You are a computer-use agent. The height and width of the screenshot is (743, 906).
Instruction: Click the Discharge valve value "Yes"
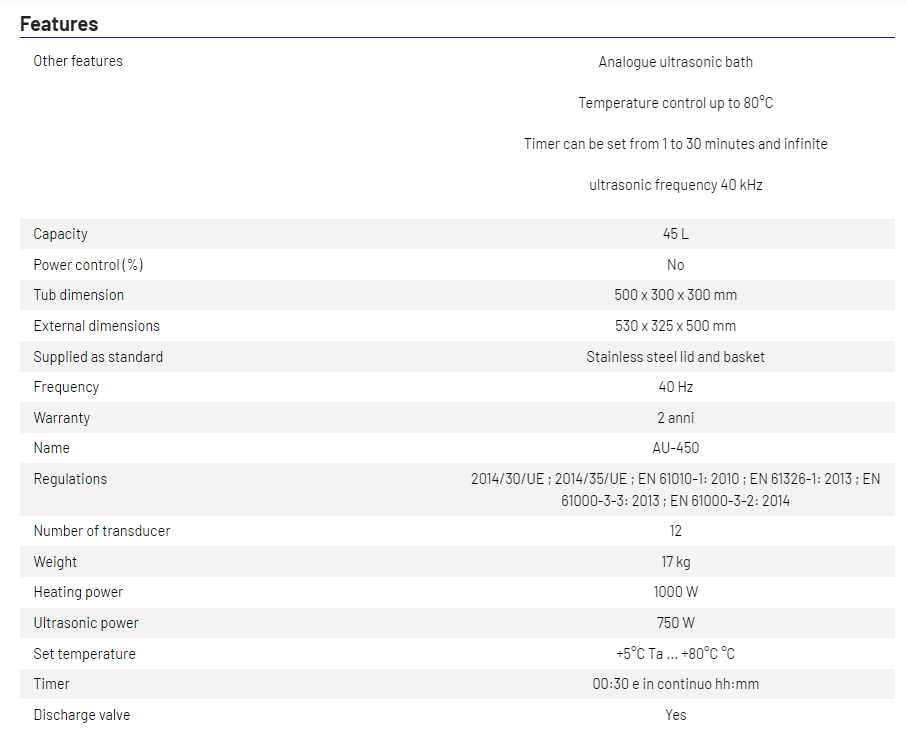click(x=676, y=715)
